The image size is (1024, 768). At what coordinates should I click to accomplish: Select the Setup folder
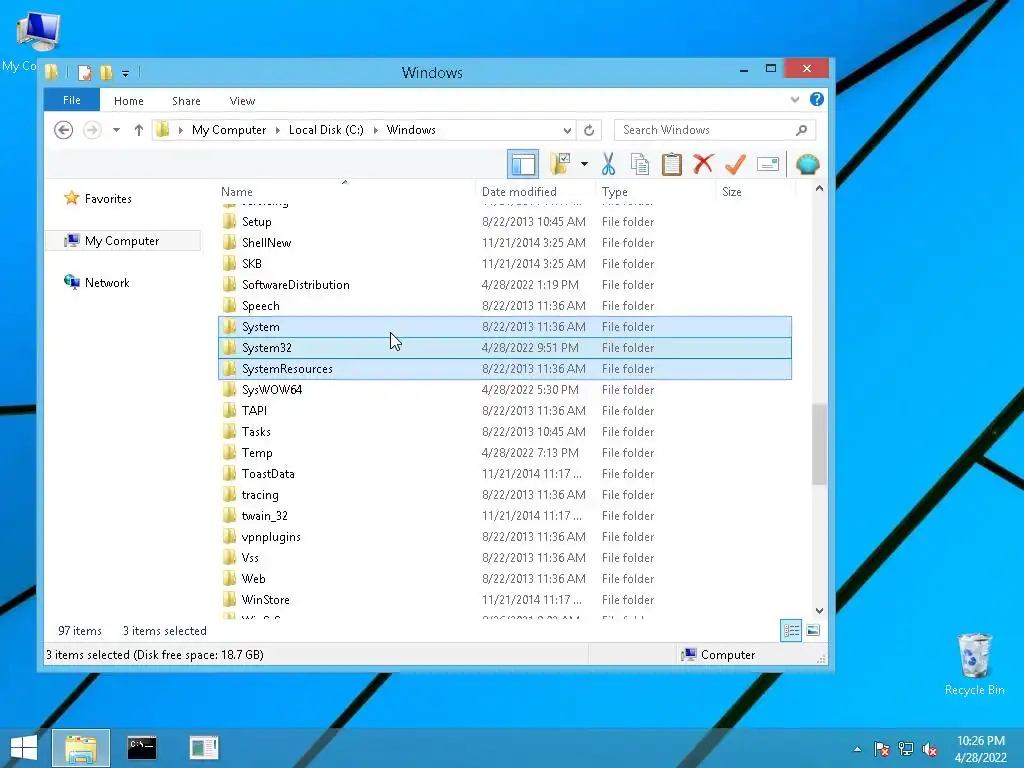point(504,222)
